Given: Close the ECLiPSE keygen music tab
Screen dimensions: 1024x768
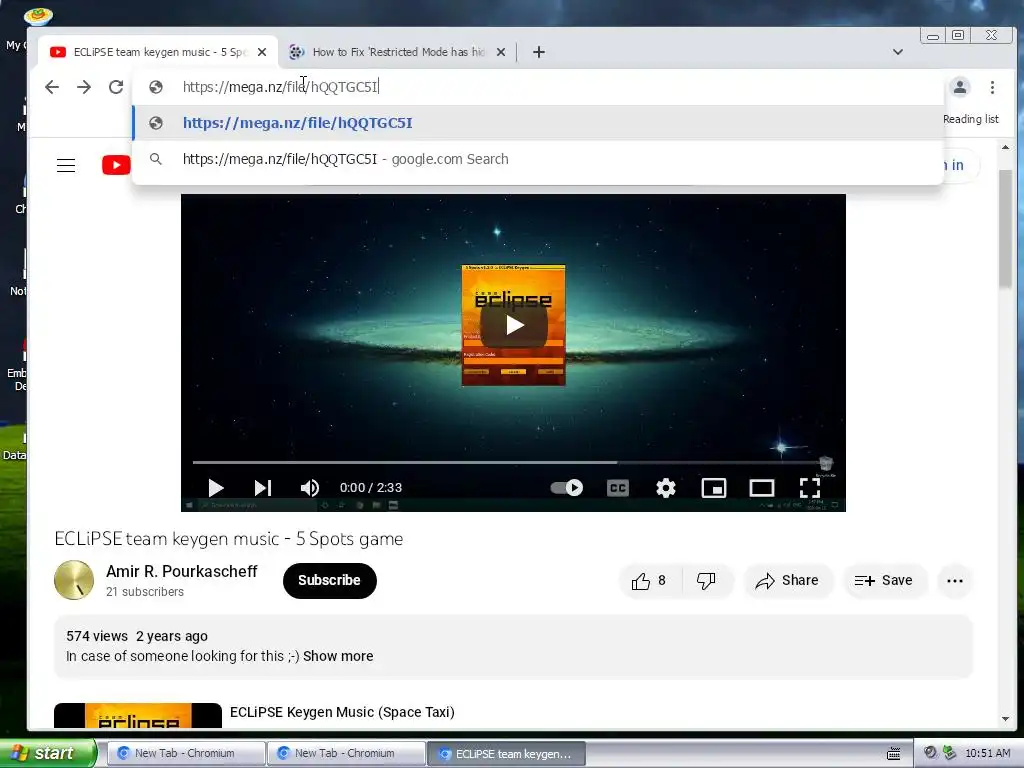Looking at the screenshot, I should 262,52.
